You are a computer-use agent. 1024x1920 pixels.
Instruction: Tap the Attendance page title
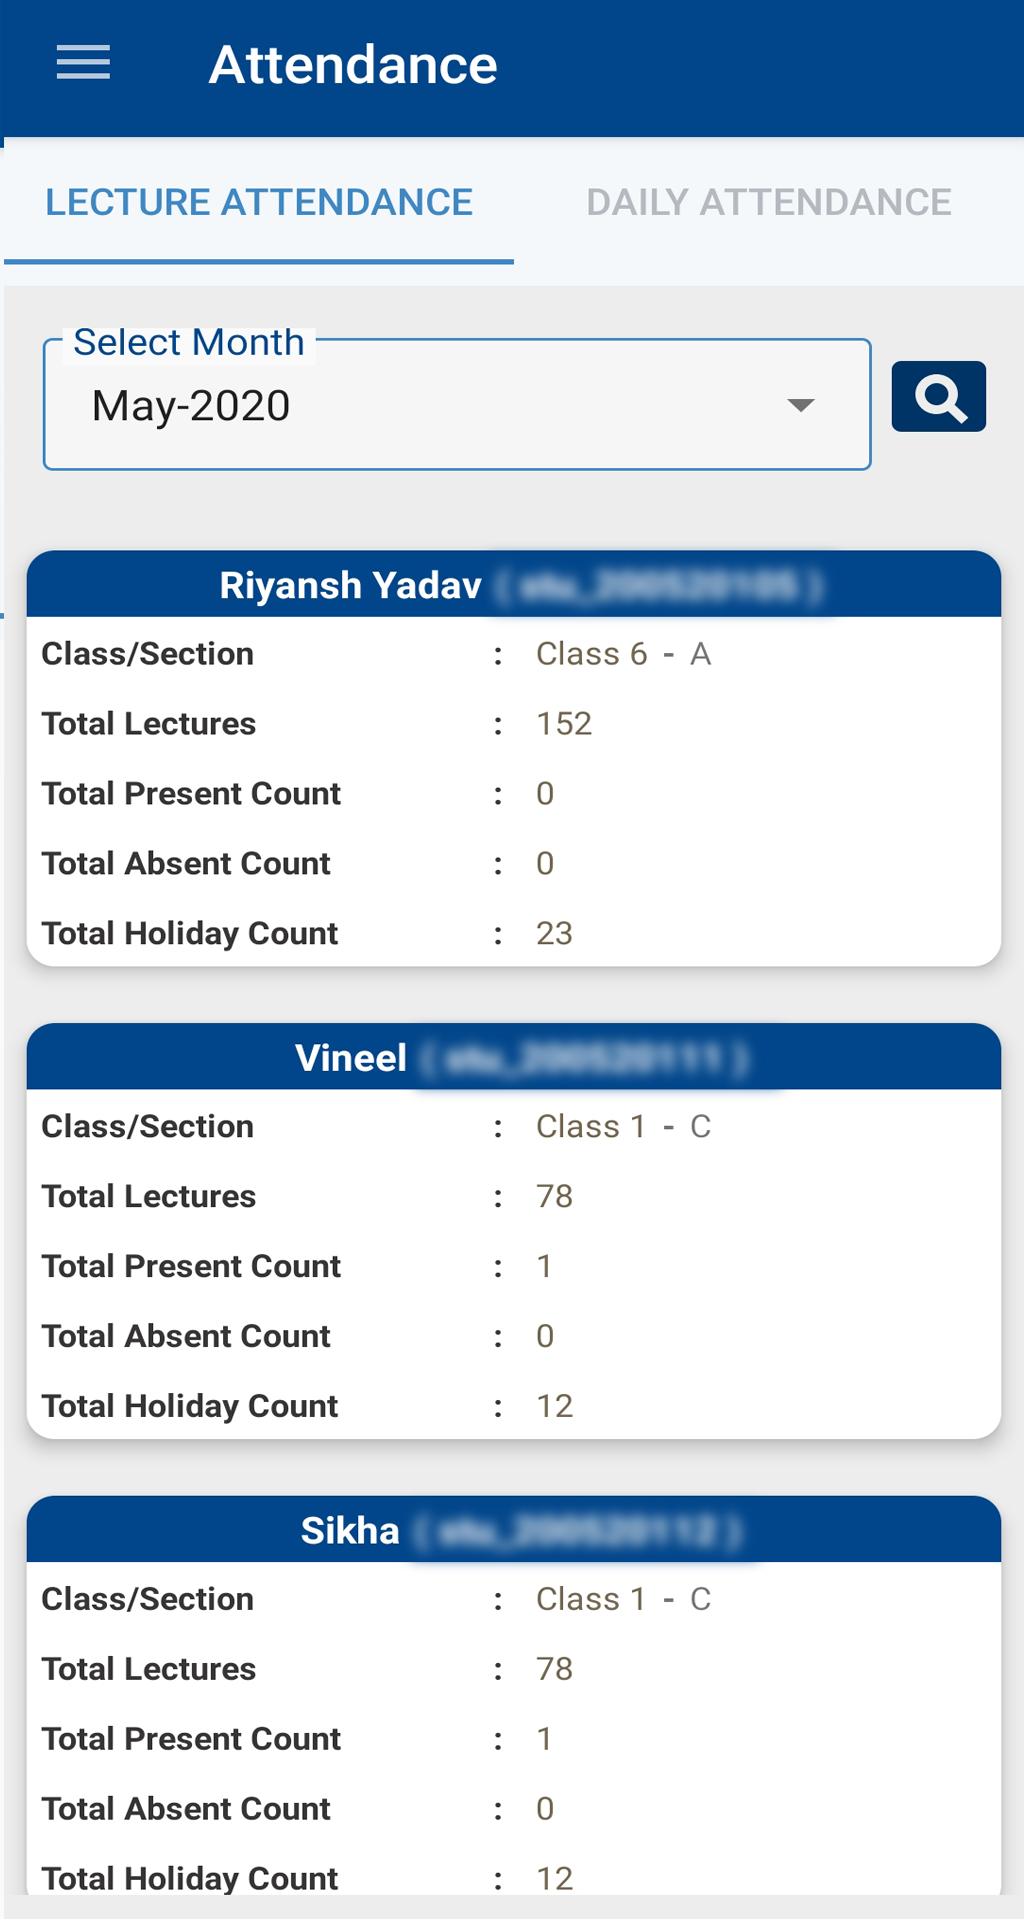point(352,64)
